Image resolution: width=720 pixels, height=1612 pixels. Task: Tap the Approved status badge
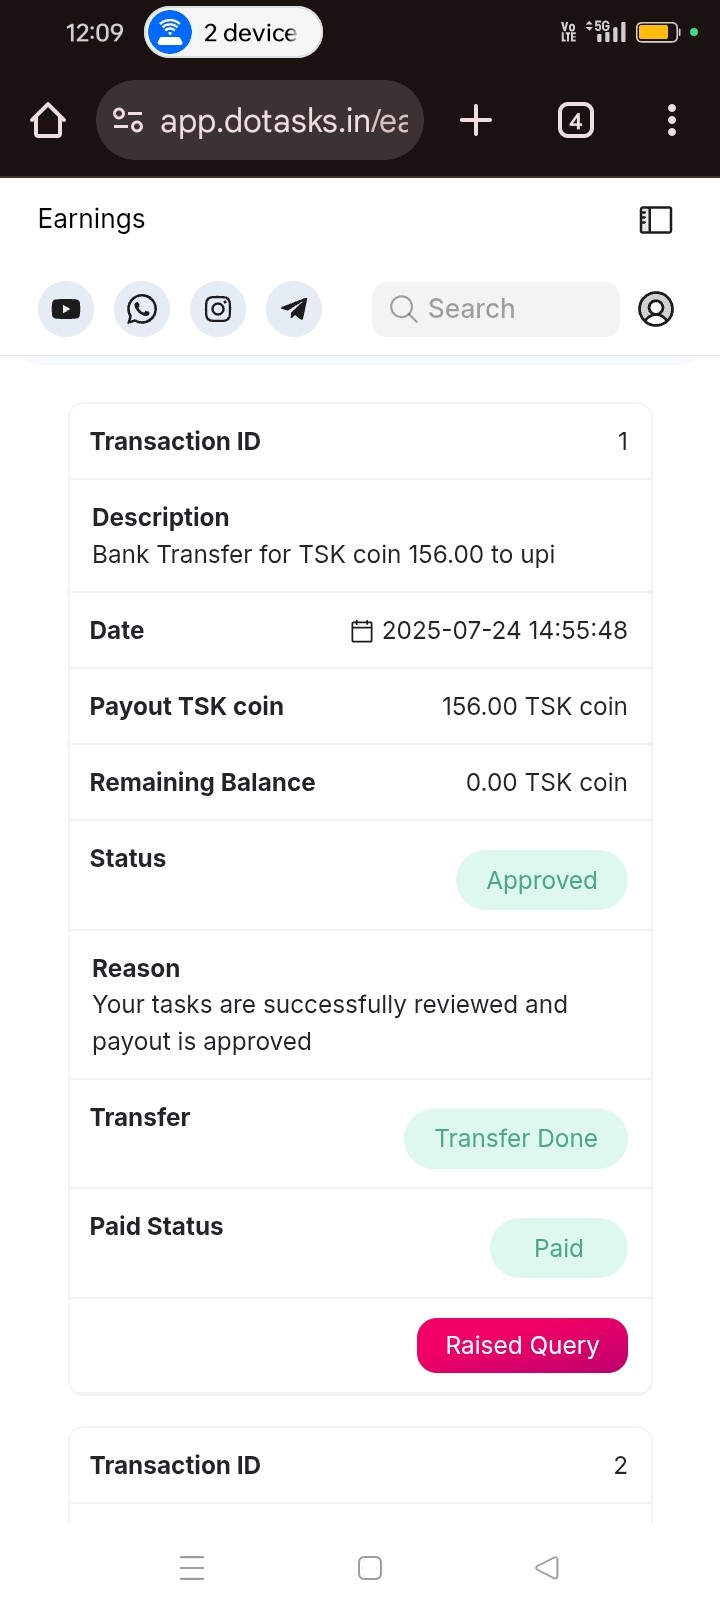pos(542,880)
